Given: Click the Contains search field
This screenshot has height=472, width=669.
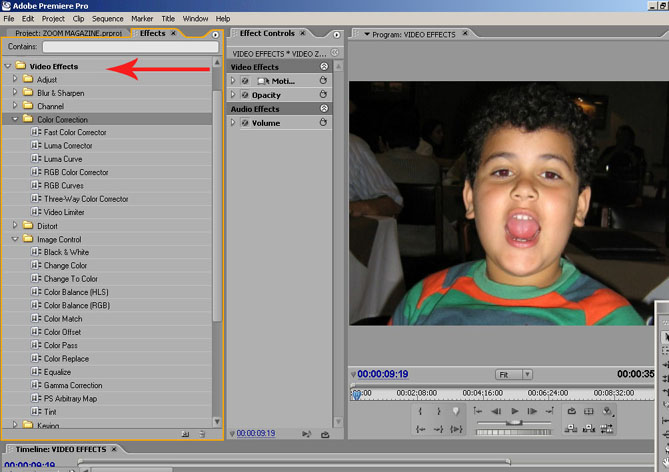Looking at the screenshot, I should (129, 47).
